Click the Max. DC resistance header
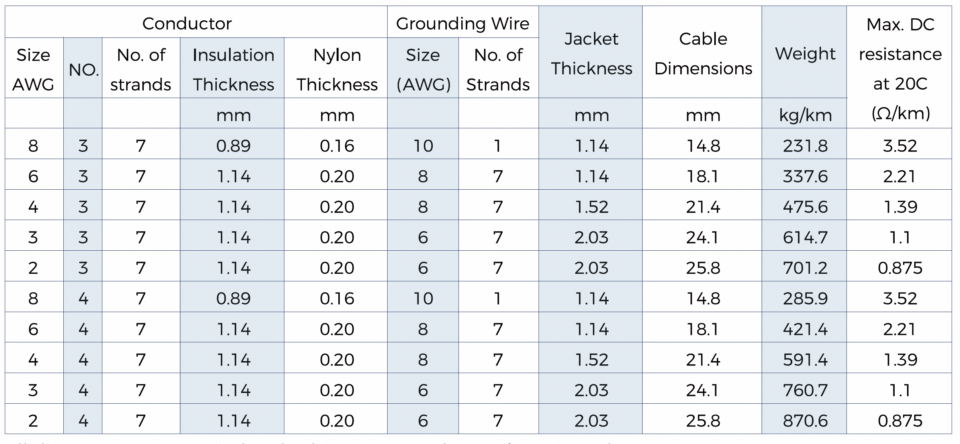 tap(899, 53)
